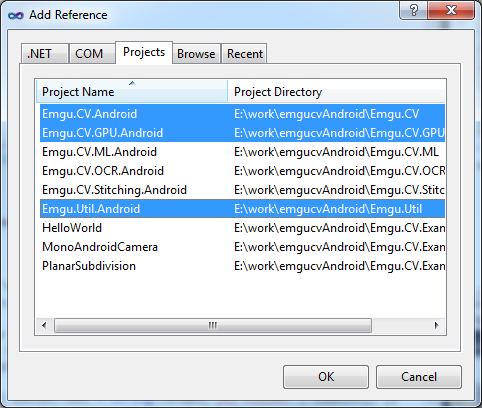The width and height of the screenshot is (482, 408).
Task: Click the Cancel button
Action: coord(419,377)
